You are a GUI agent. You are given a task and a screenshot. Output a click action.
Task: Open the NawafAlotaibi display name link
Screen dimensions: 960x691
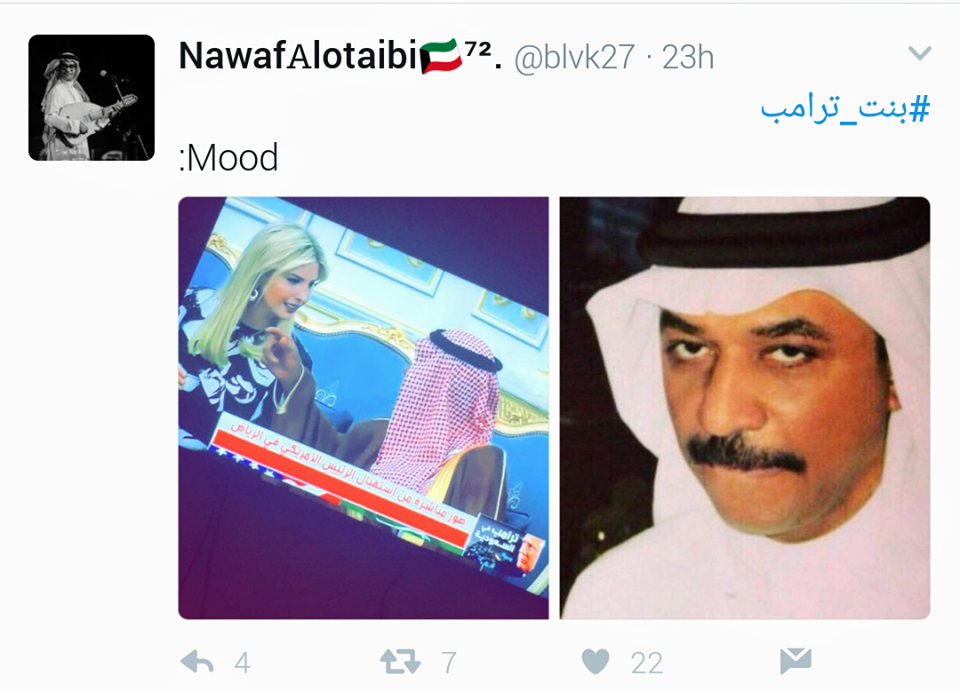[x=299, y=56]
